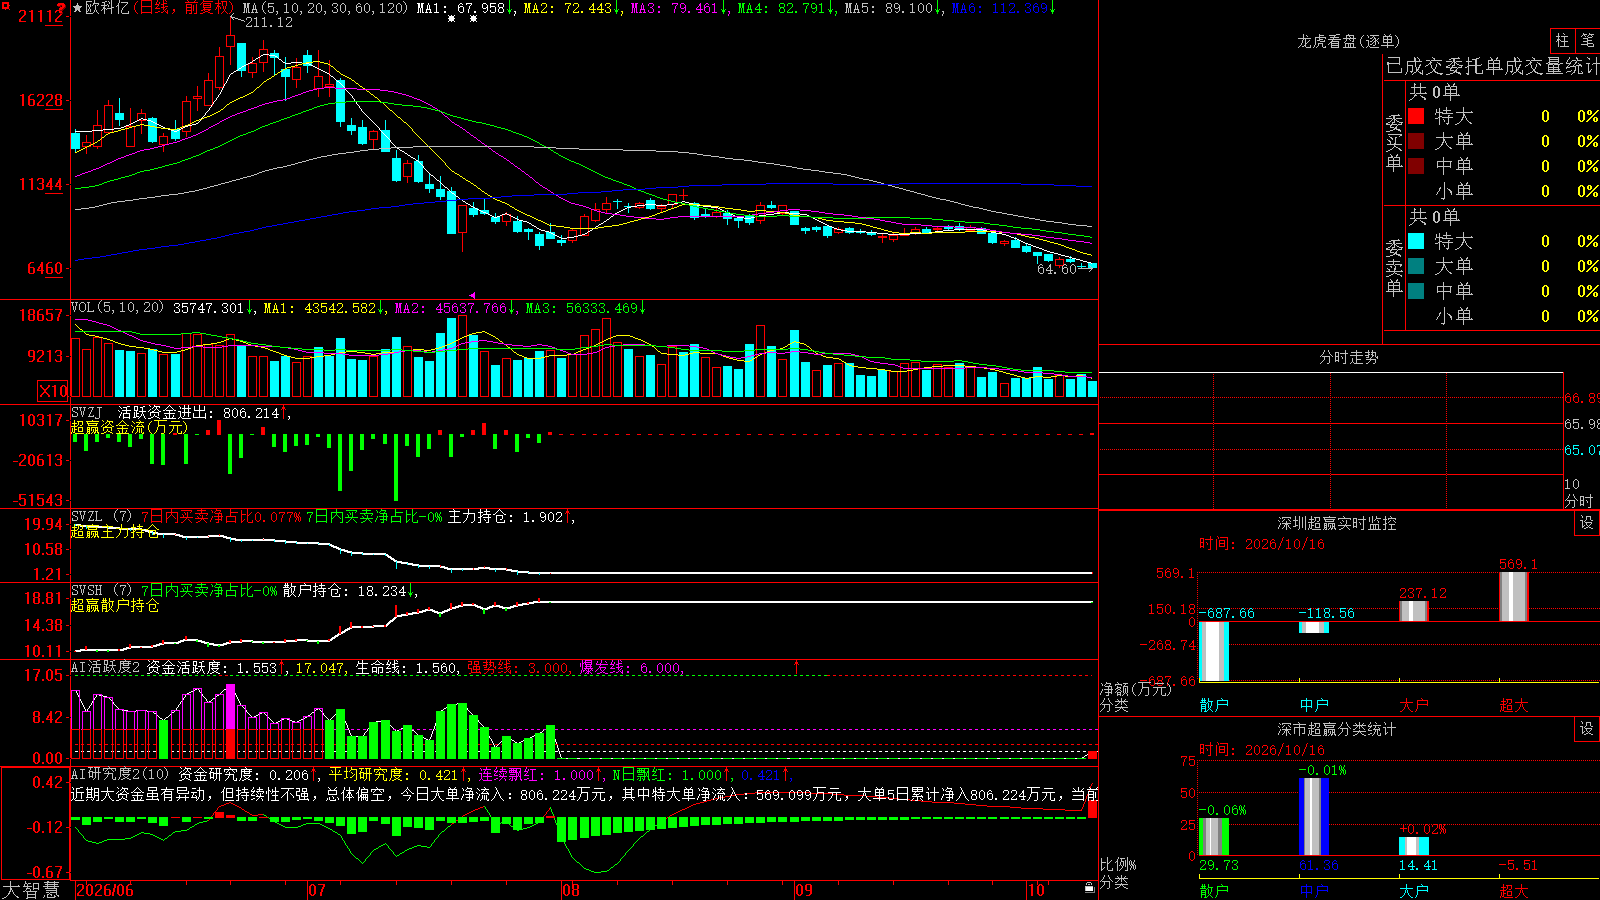Click the 211.12 high price annotation
Viewport: 1600px width, 900px height.
[268, 22]
